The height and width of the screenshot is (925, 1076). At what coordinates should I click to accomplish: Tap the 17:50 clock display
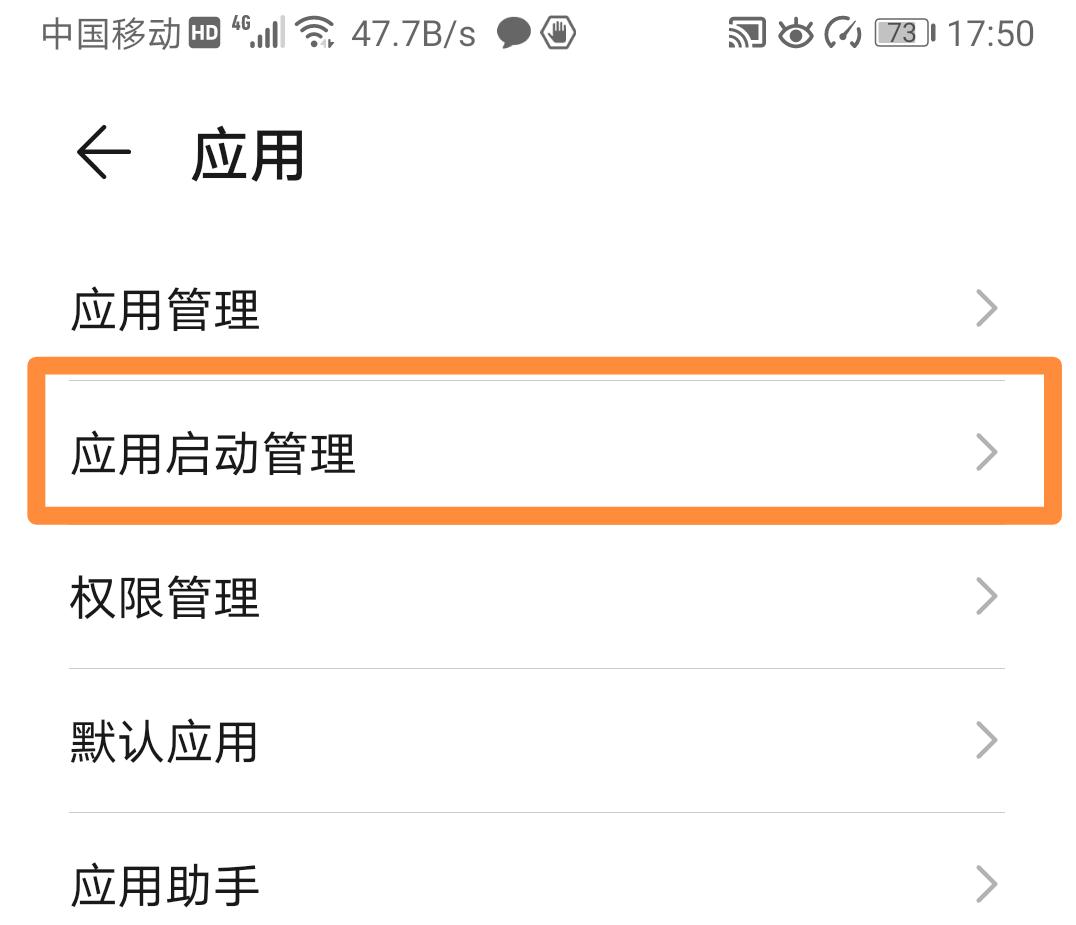tap(993, 33)
